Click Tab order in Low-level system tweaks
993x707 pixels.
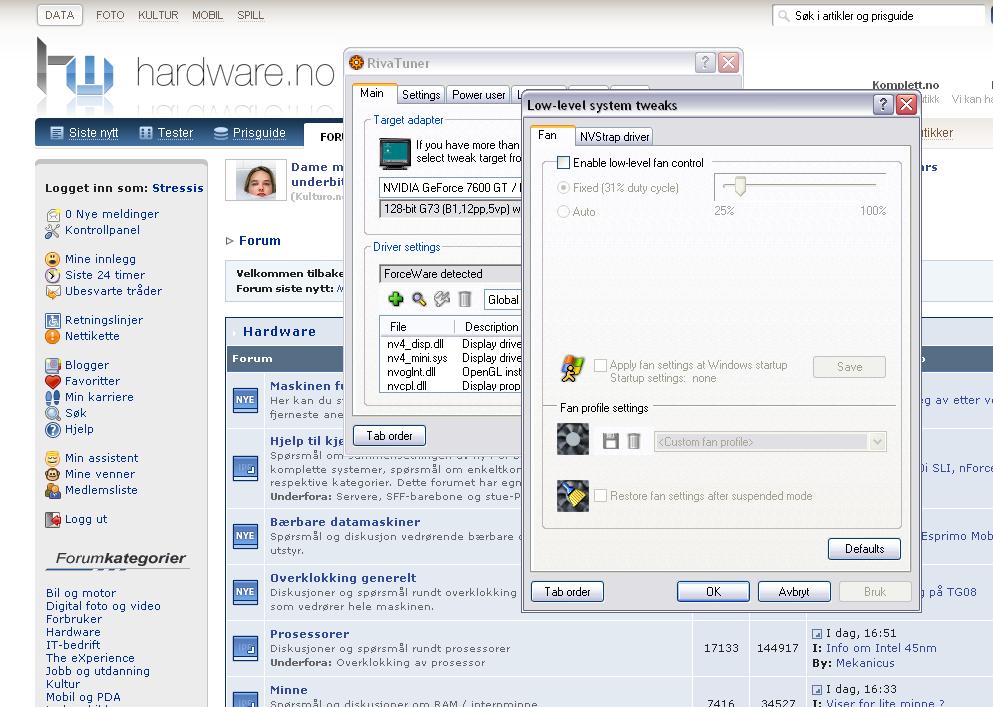pos(567,591)
